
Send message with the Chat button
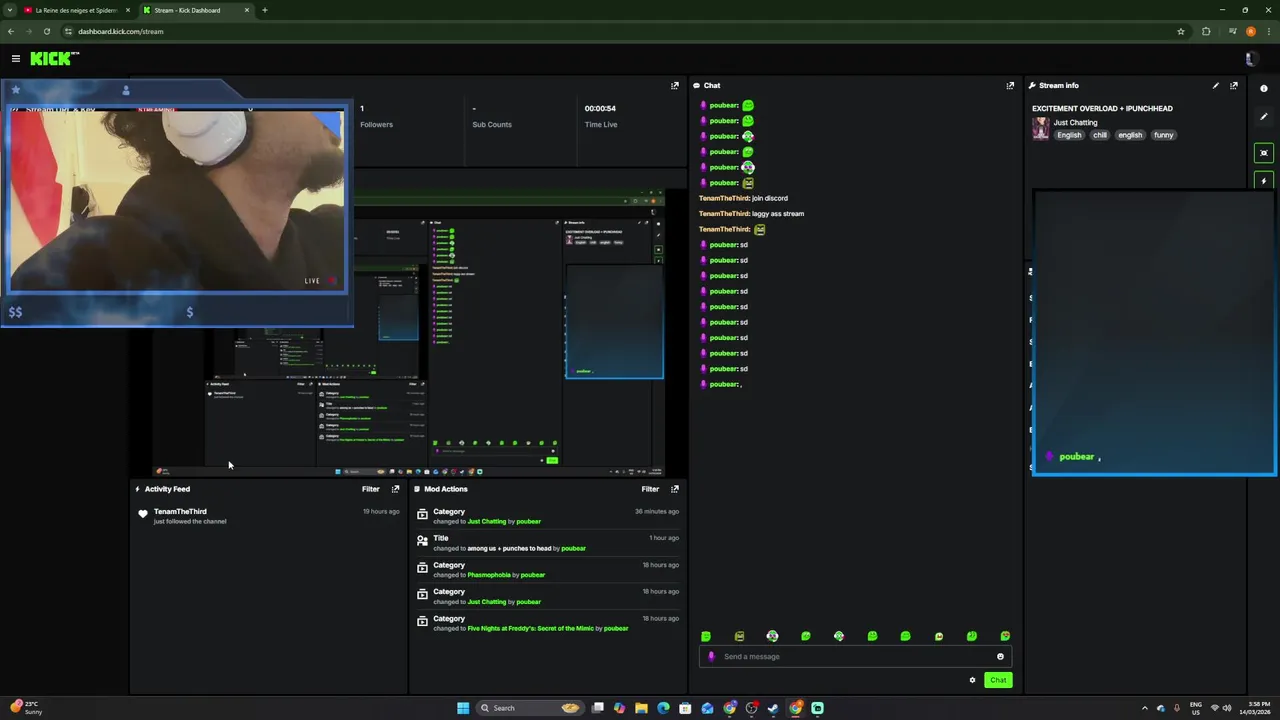998,680
